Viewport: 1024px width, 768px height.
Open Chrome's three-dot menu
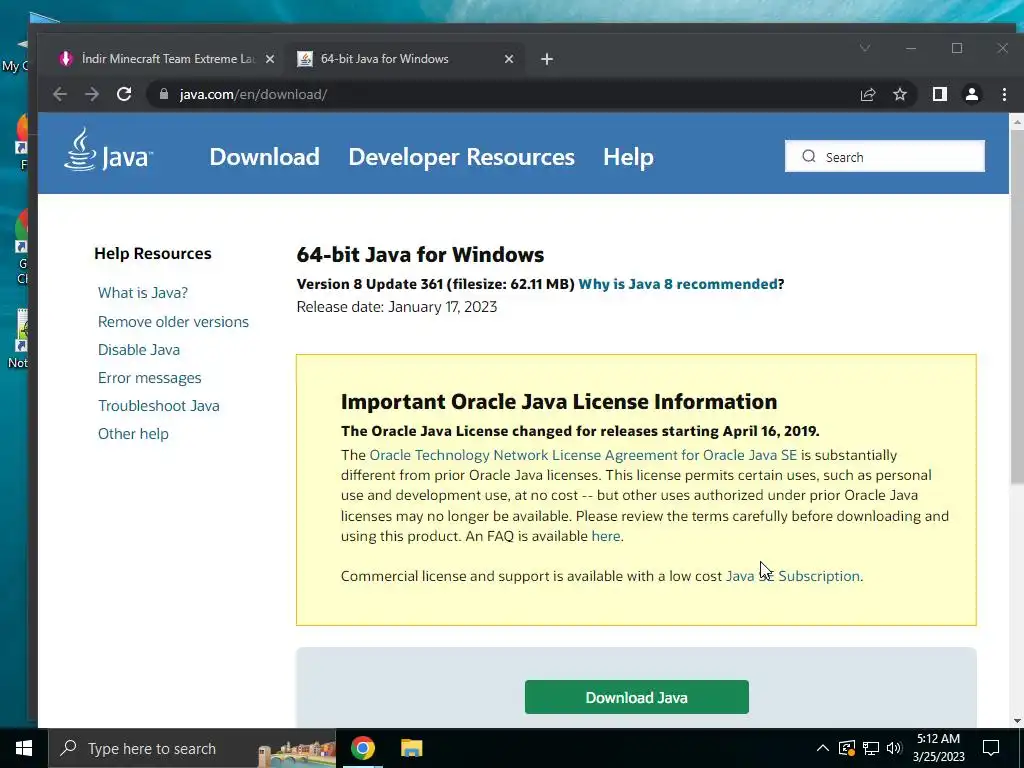(1004, 94)
